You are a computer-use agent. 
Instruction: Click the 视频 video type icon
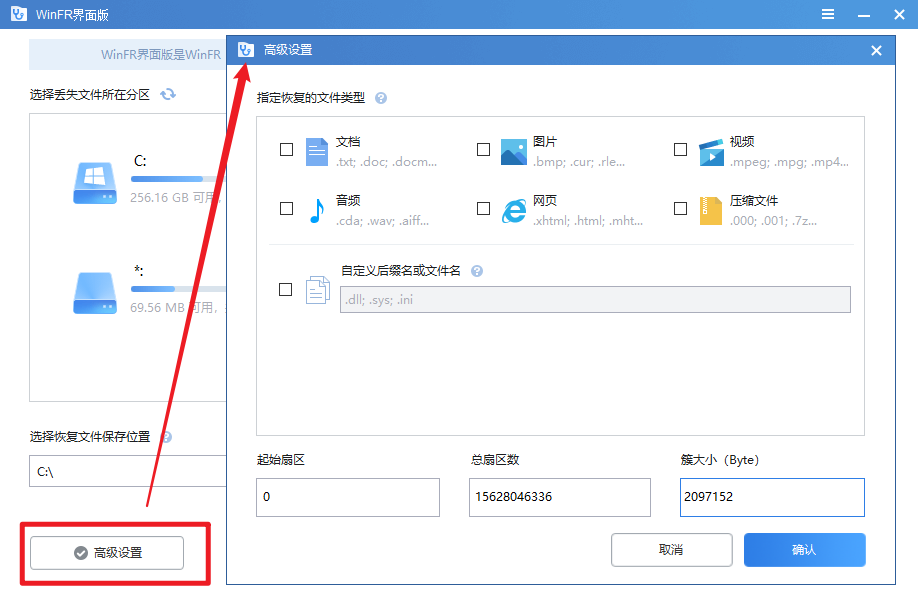pyautogui.click(x=711, y=152)
